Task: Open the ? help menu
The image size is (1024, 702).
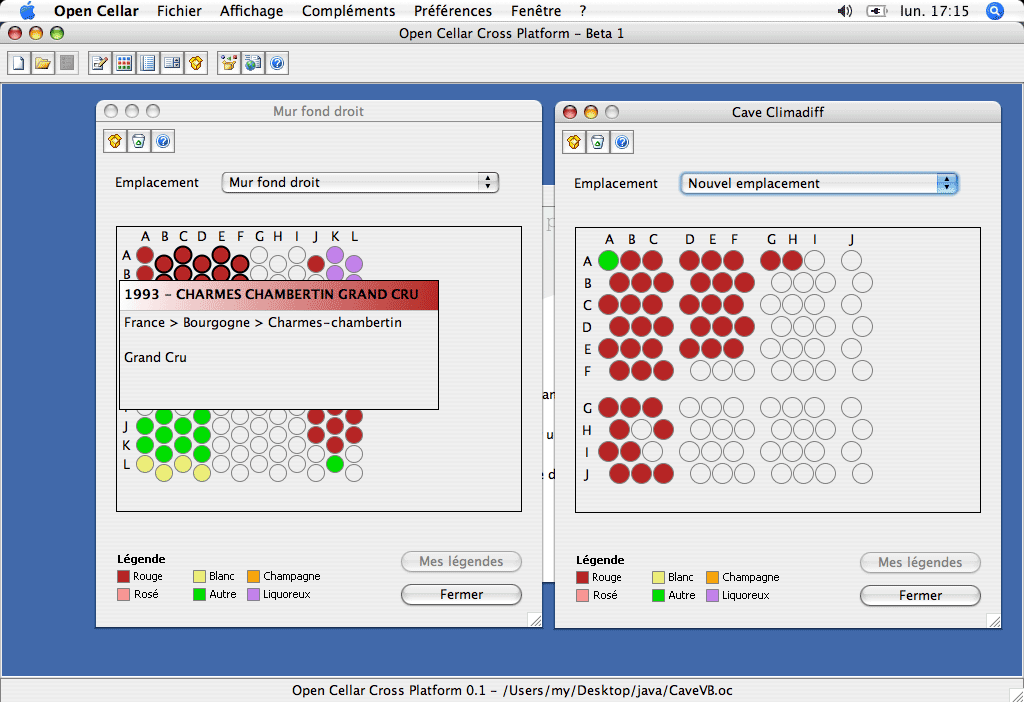Action: (x=583, y=11)
